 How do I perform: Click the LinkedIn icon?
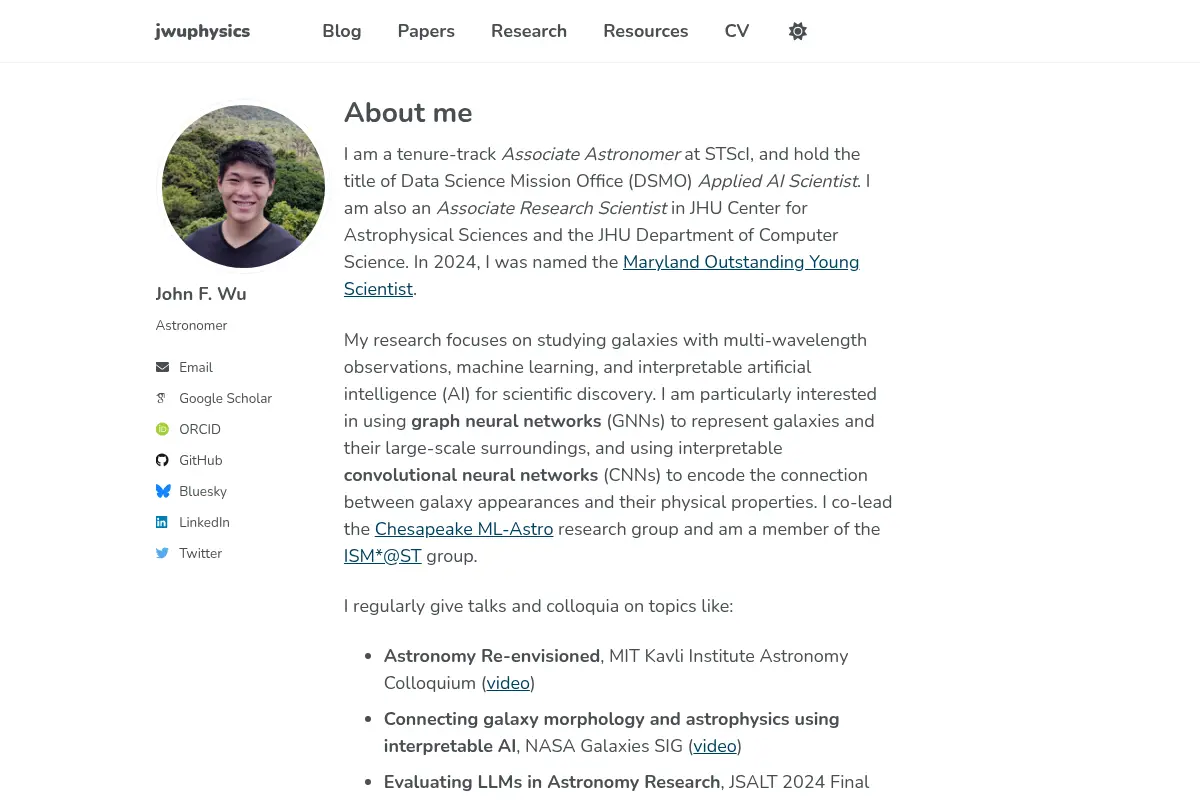tap(162, 522)
